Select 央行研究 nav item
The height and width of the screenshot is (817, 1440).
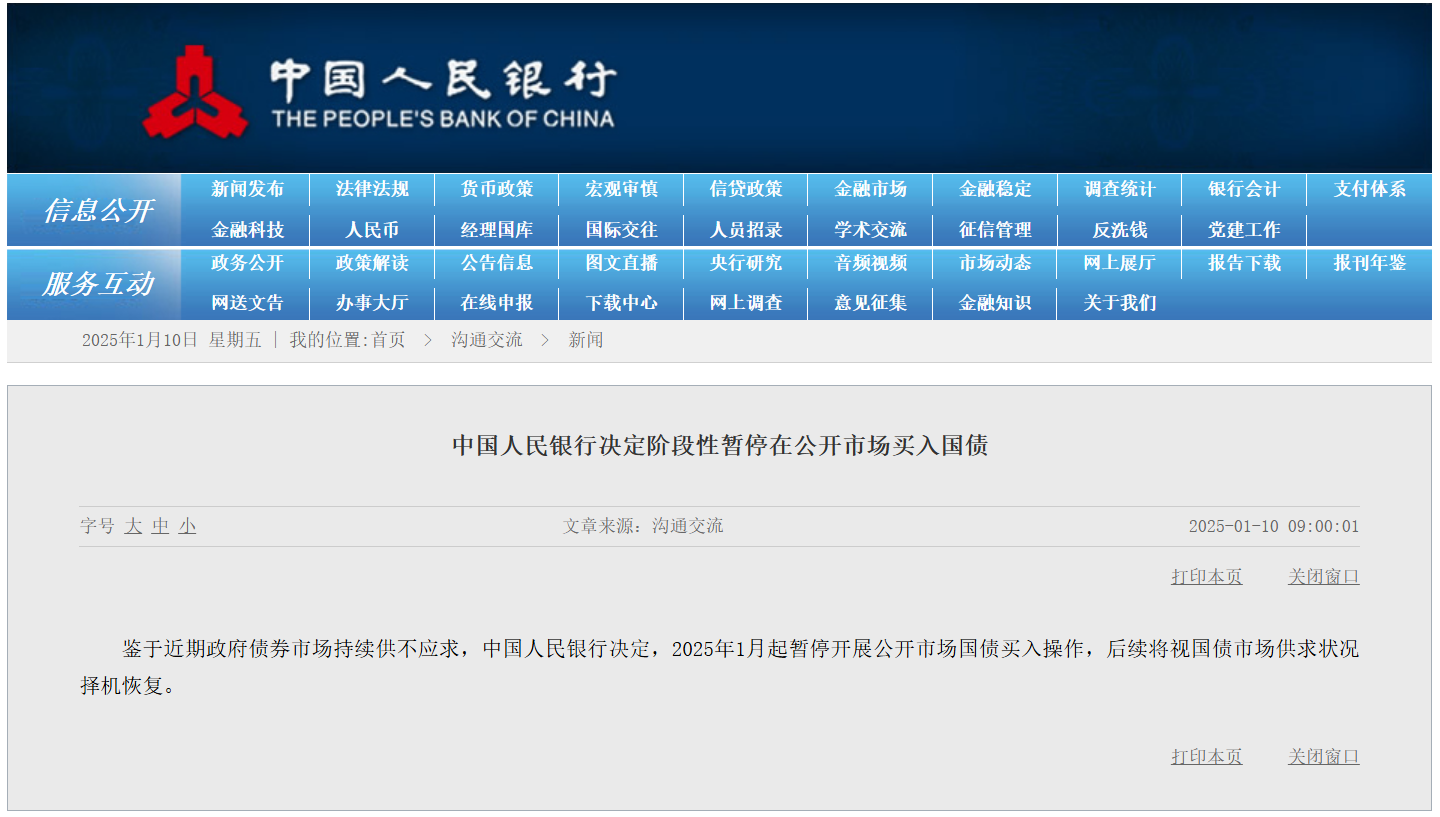pos(746,263)
